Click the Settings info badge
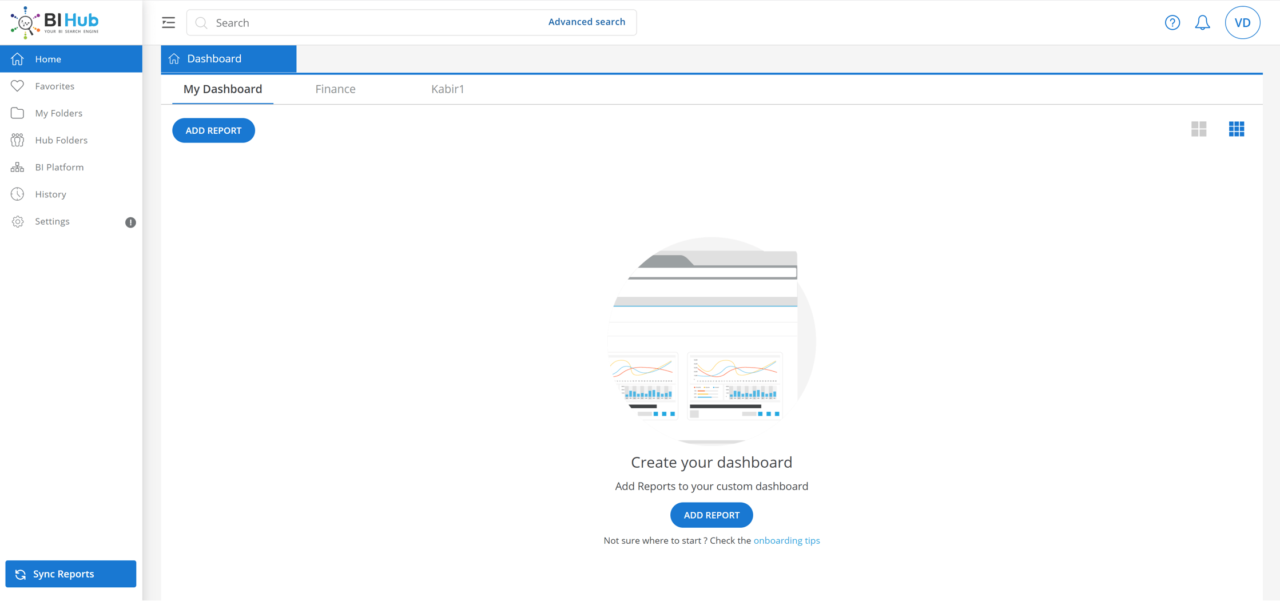Screen dimensions: 1280x601 (130, 222)
